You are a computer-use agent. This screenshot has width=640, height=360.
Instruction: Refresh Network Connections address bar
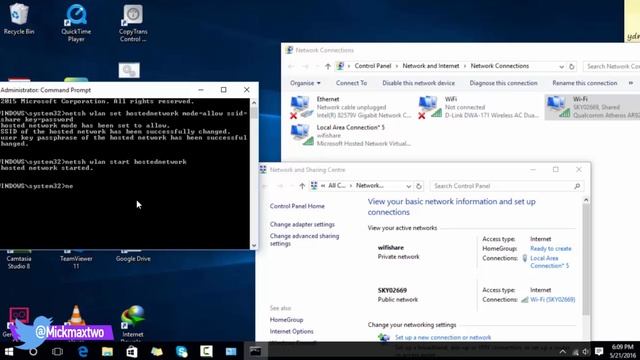[571, 67]
